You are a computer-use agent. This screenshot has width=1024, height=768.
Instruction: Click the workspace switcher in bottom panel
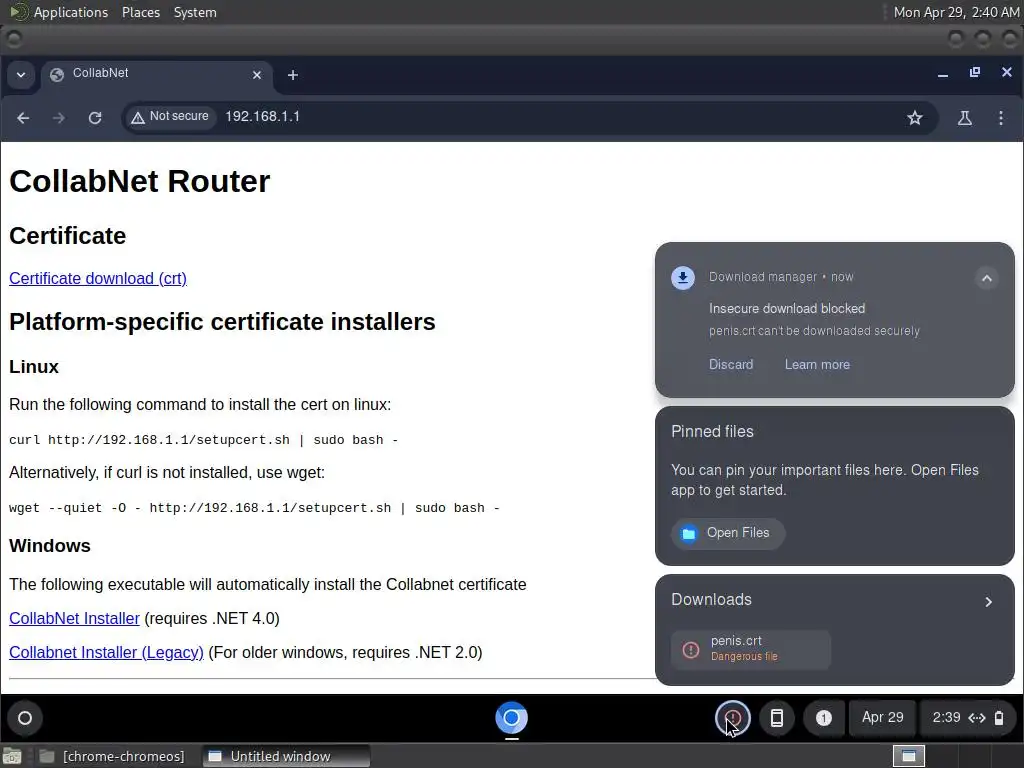click(x=909, y=756)
